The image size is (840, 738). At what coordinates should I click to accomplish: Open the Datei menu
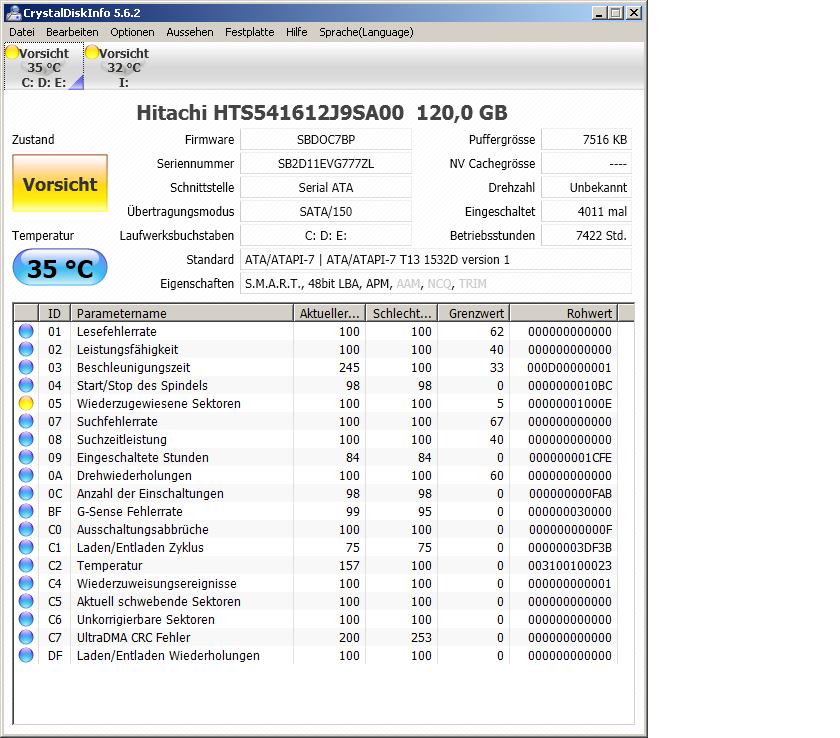(22, 32)
